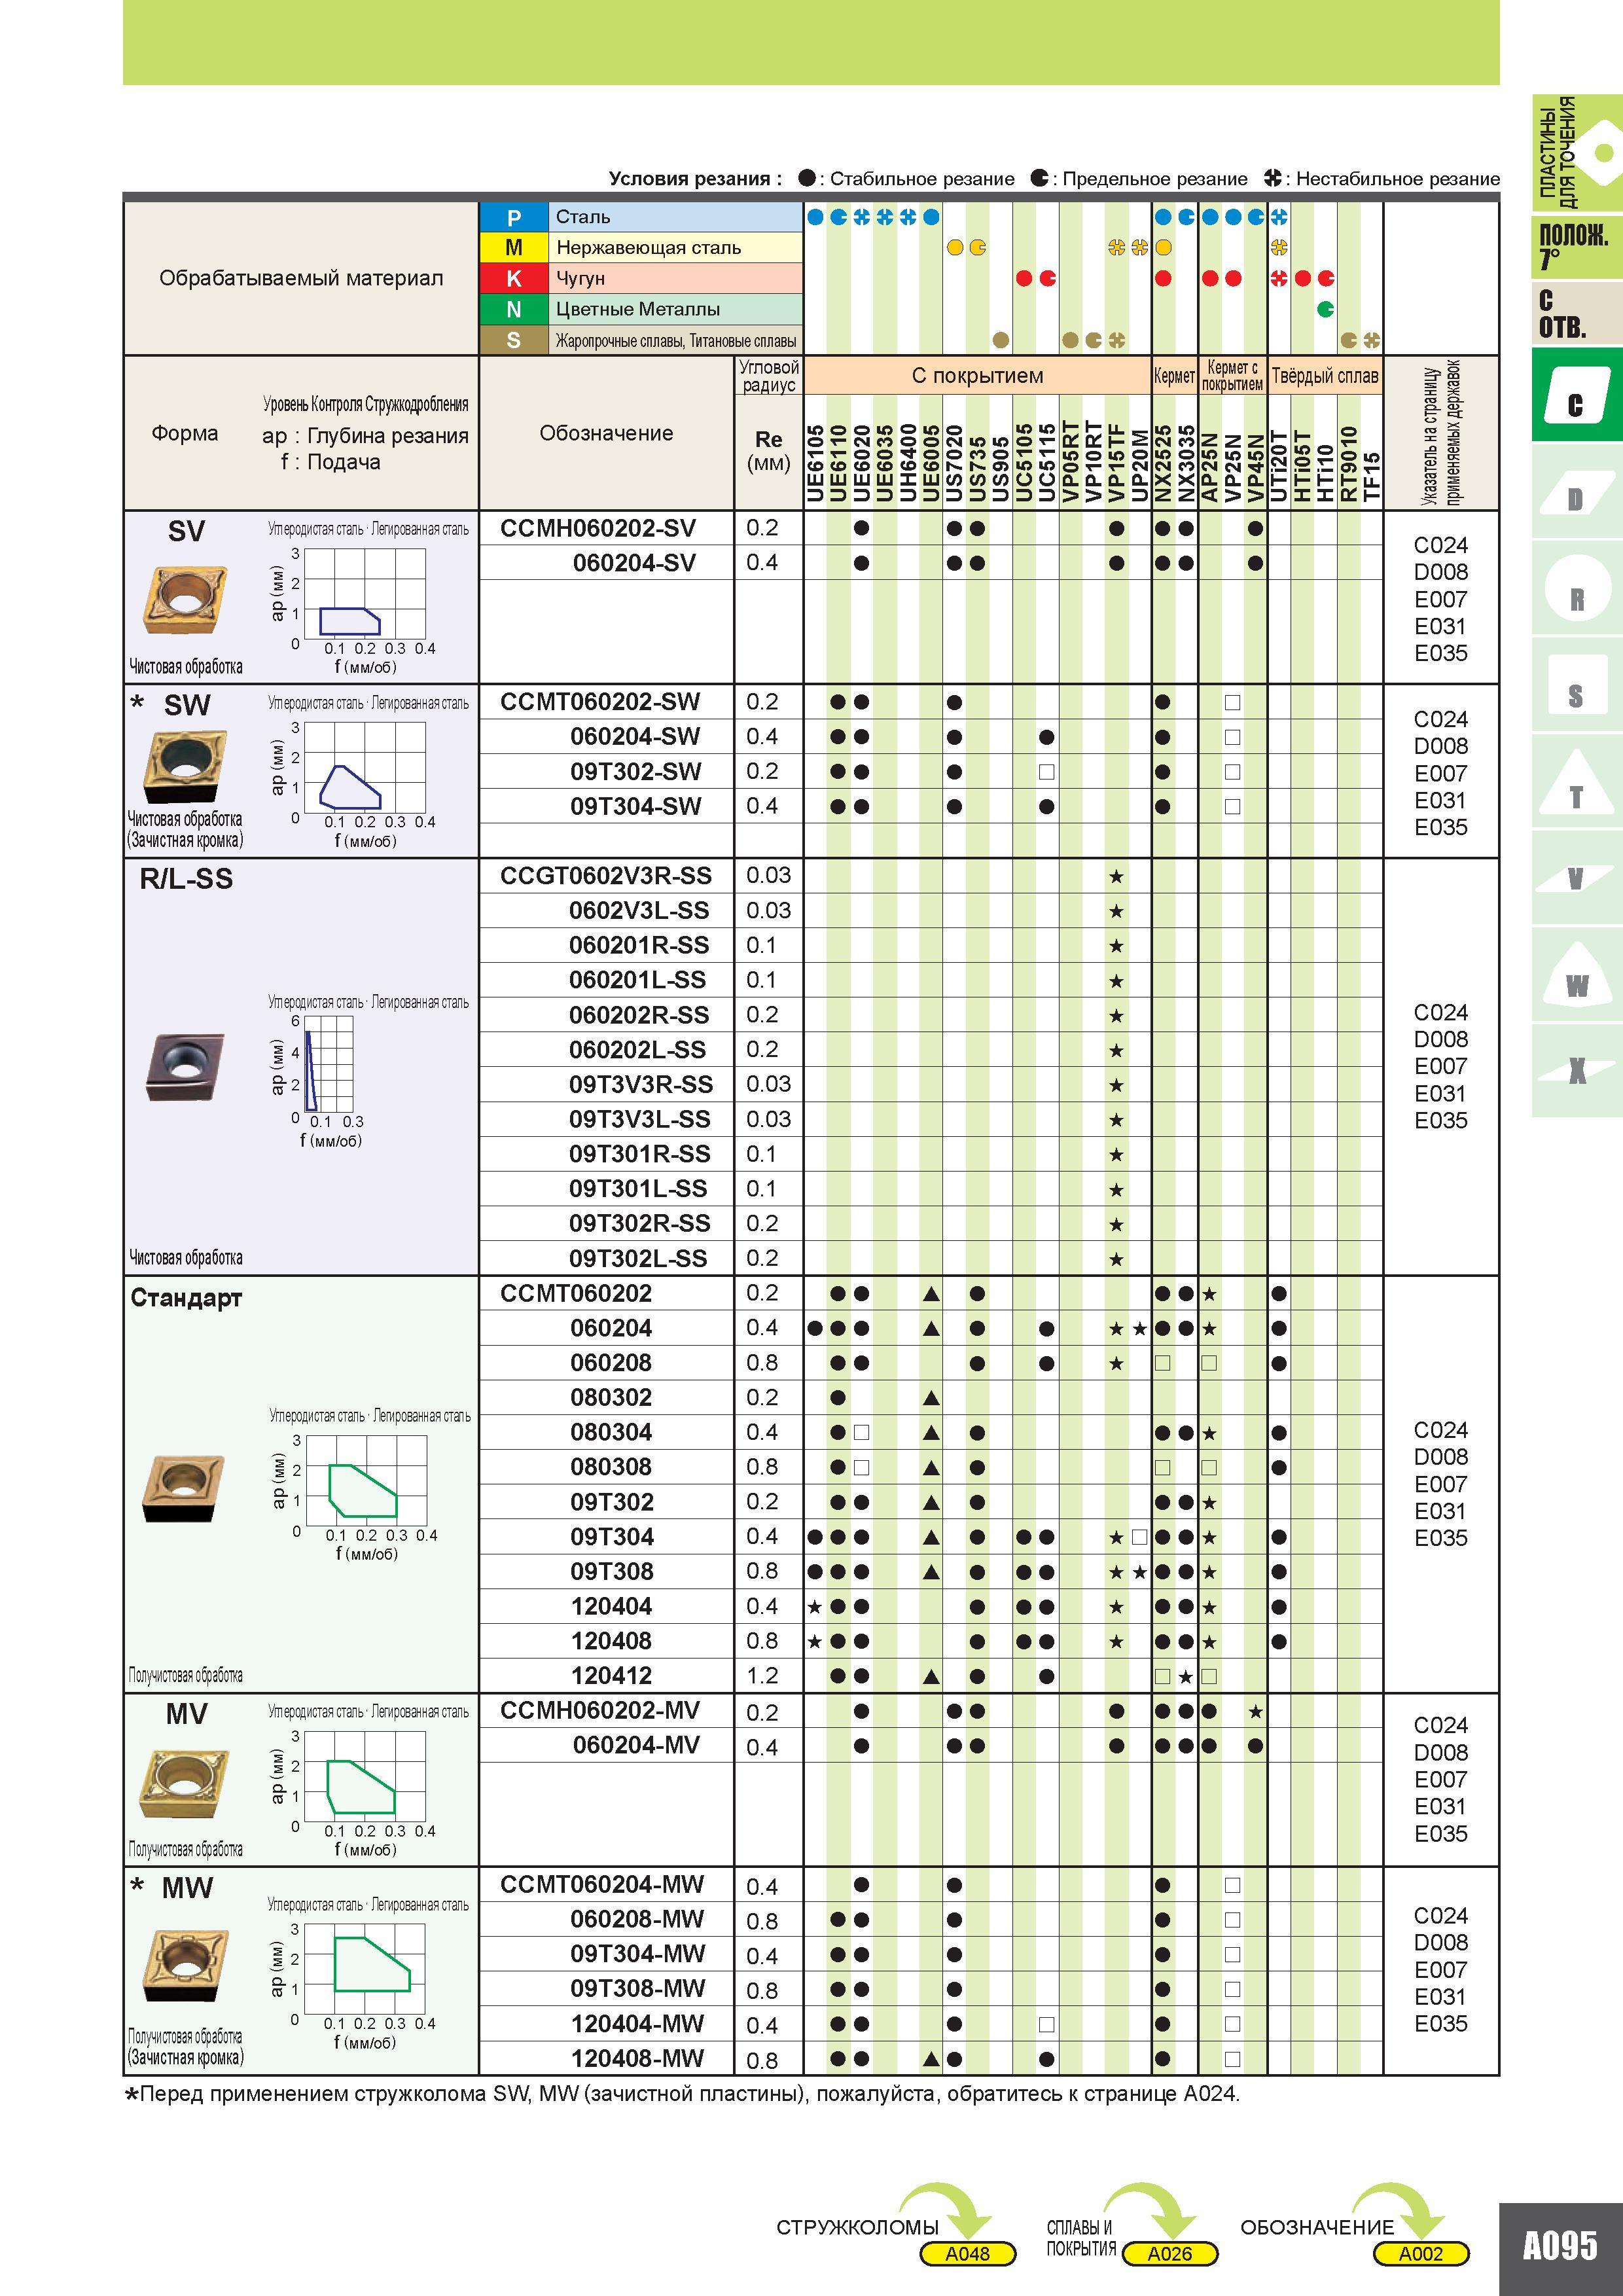Click the SW wiper insert photo

coord(185,766)
